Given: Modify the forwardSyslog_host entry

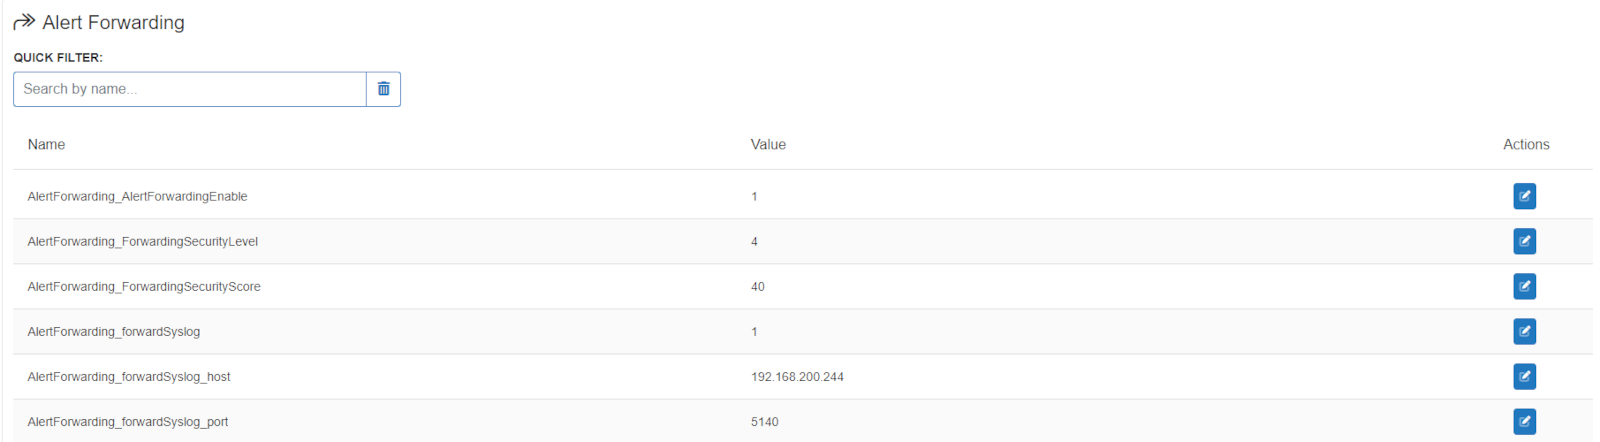Looking at the screenshot, I should click(x=1524, y=376).
